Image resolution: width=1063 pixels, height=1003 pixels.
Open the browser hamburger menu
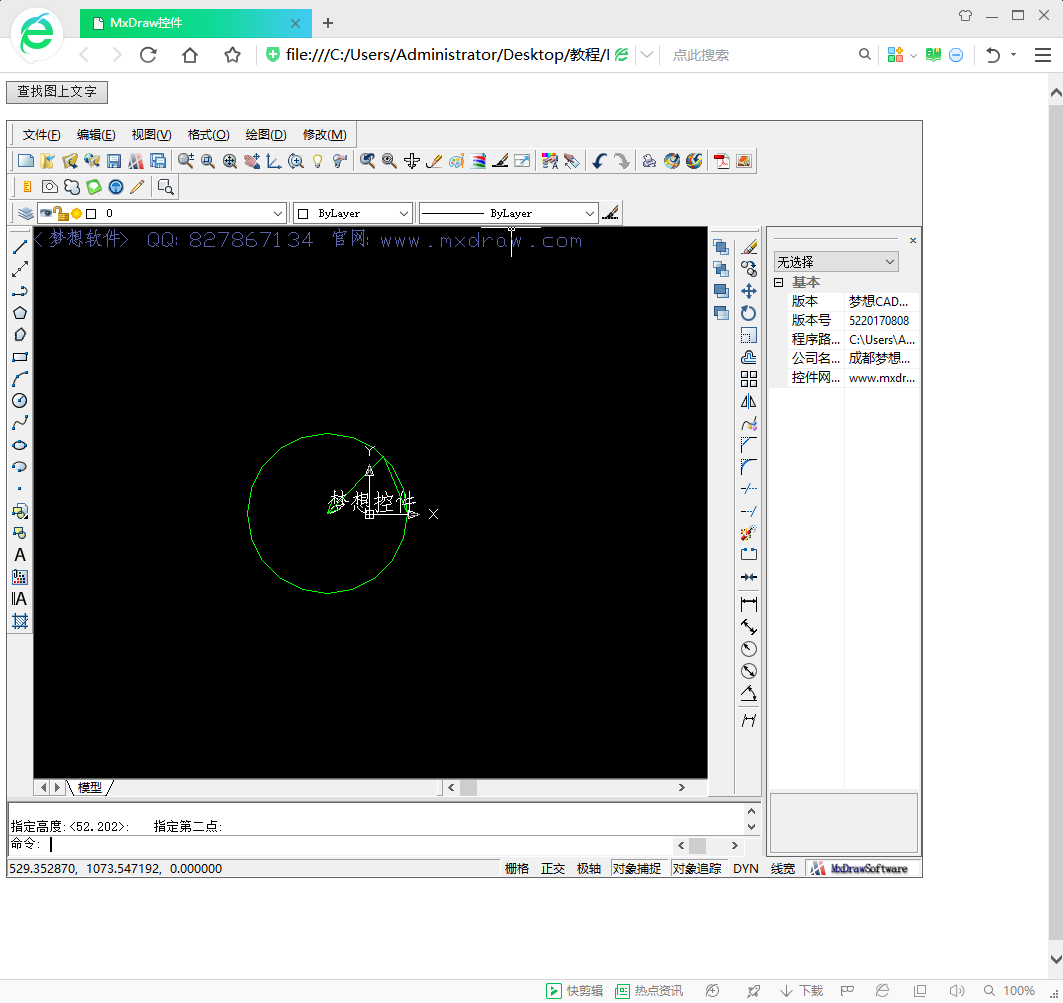[1043, 55]
